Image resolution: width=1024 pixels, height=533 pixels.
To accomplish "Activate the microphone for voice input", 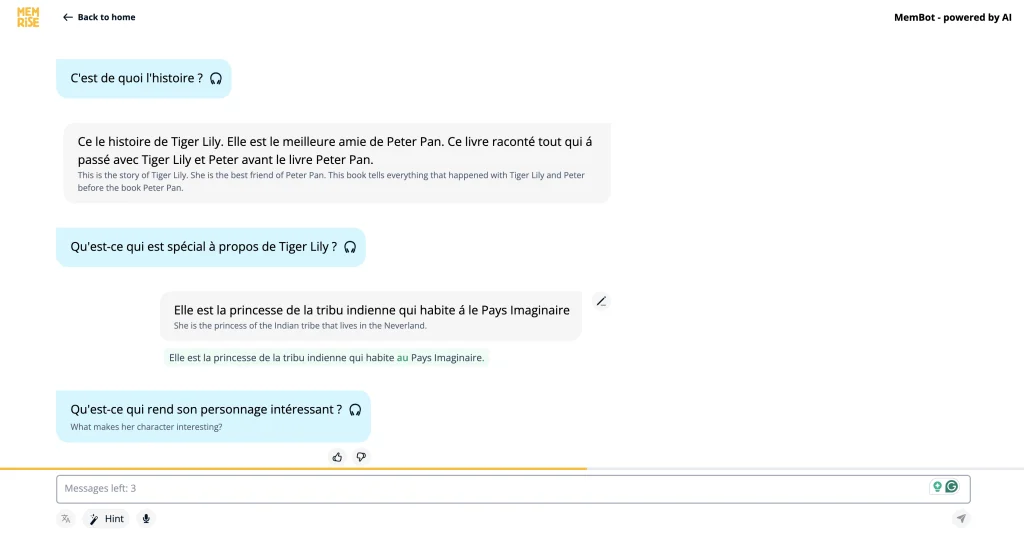I will point(146,519).
